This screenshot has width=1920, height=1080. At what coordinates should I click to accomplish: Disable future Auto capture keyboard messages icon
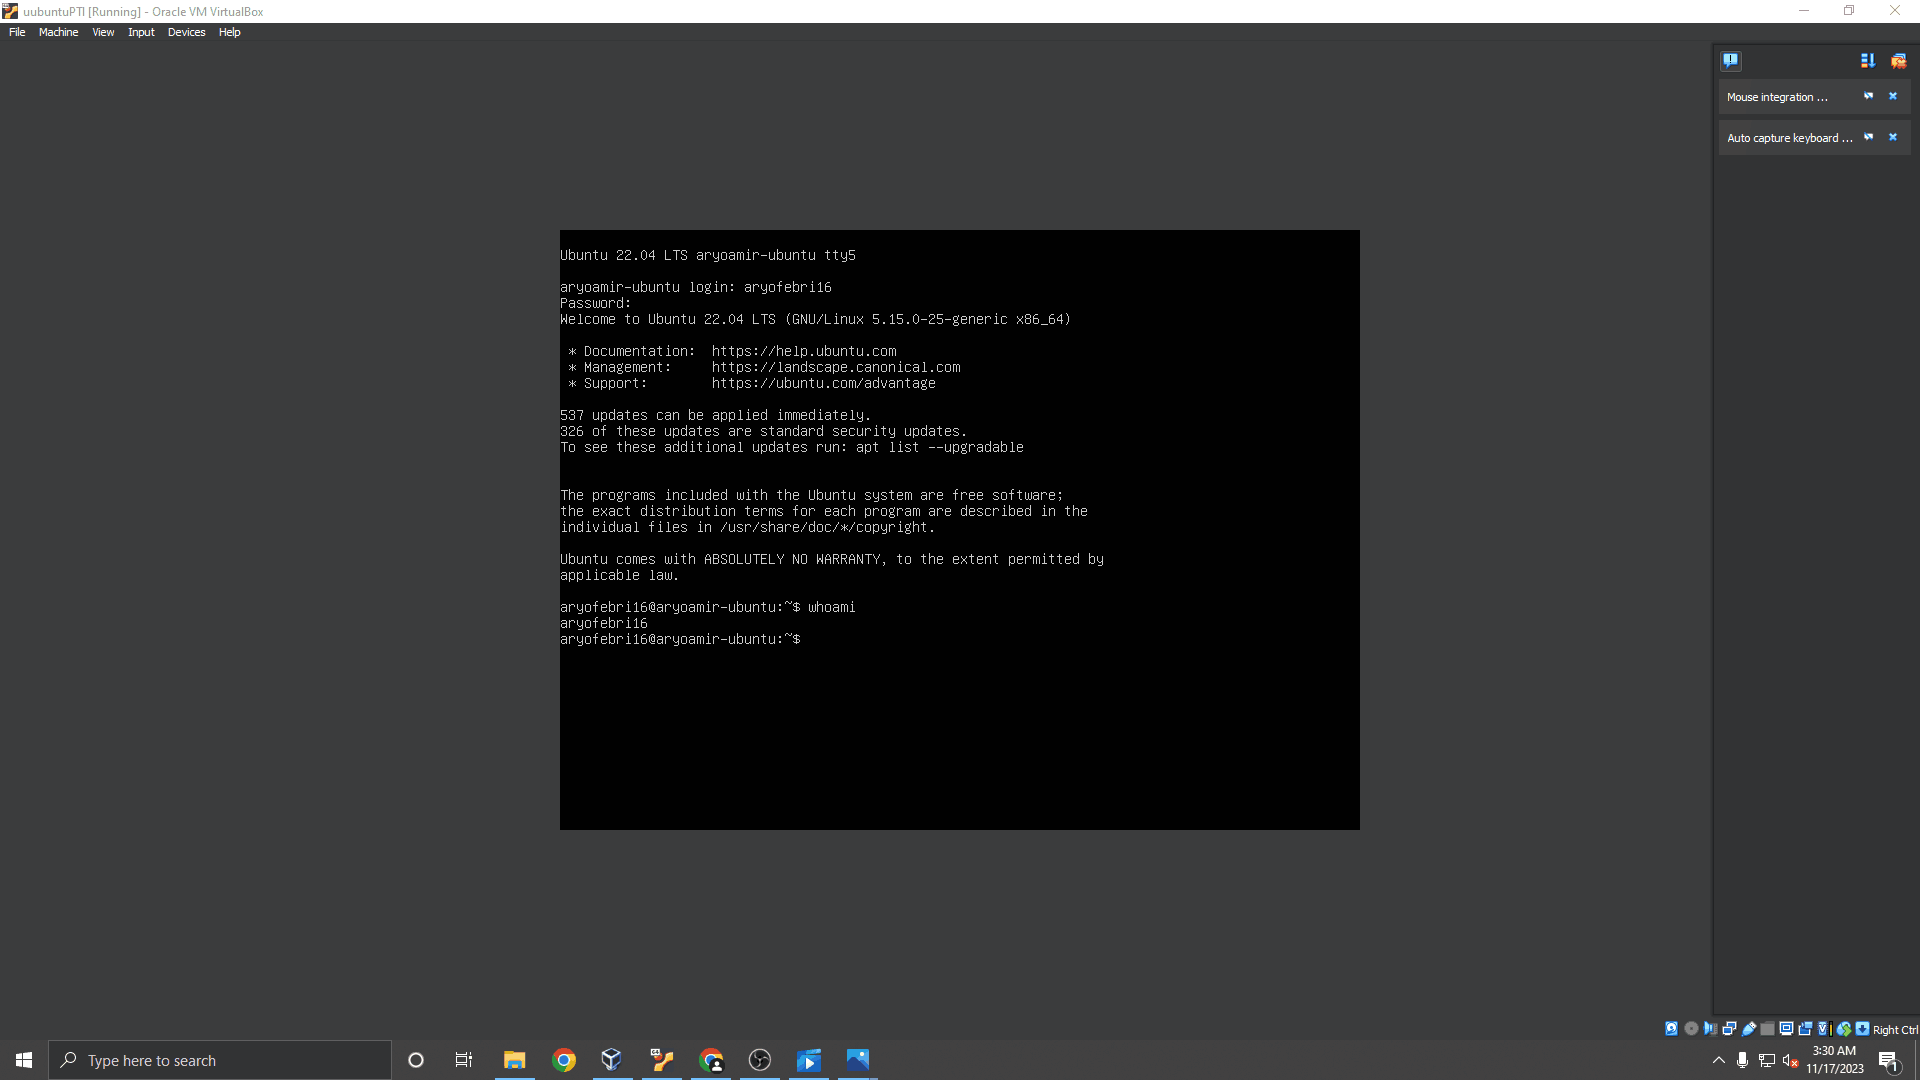[x=1868, y=137]
